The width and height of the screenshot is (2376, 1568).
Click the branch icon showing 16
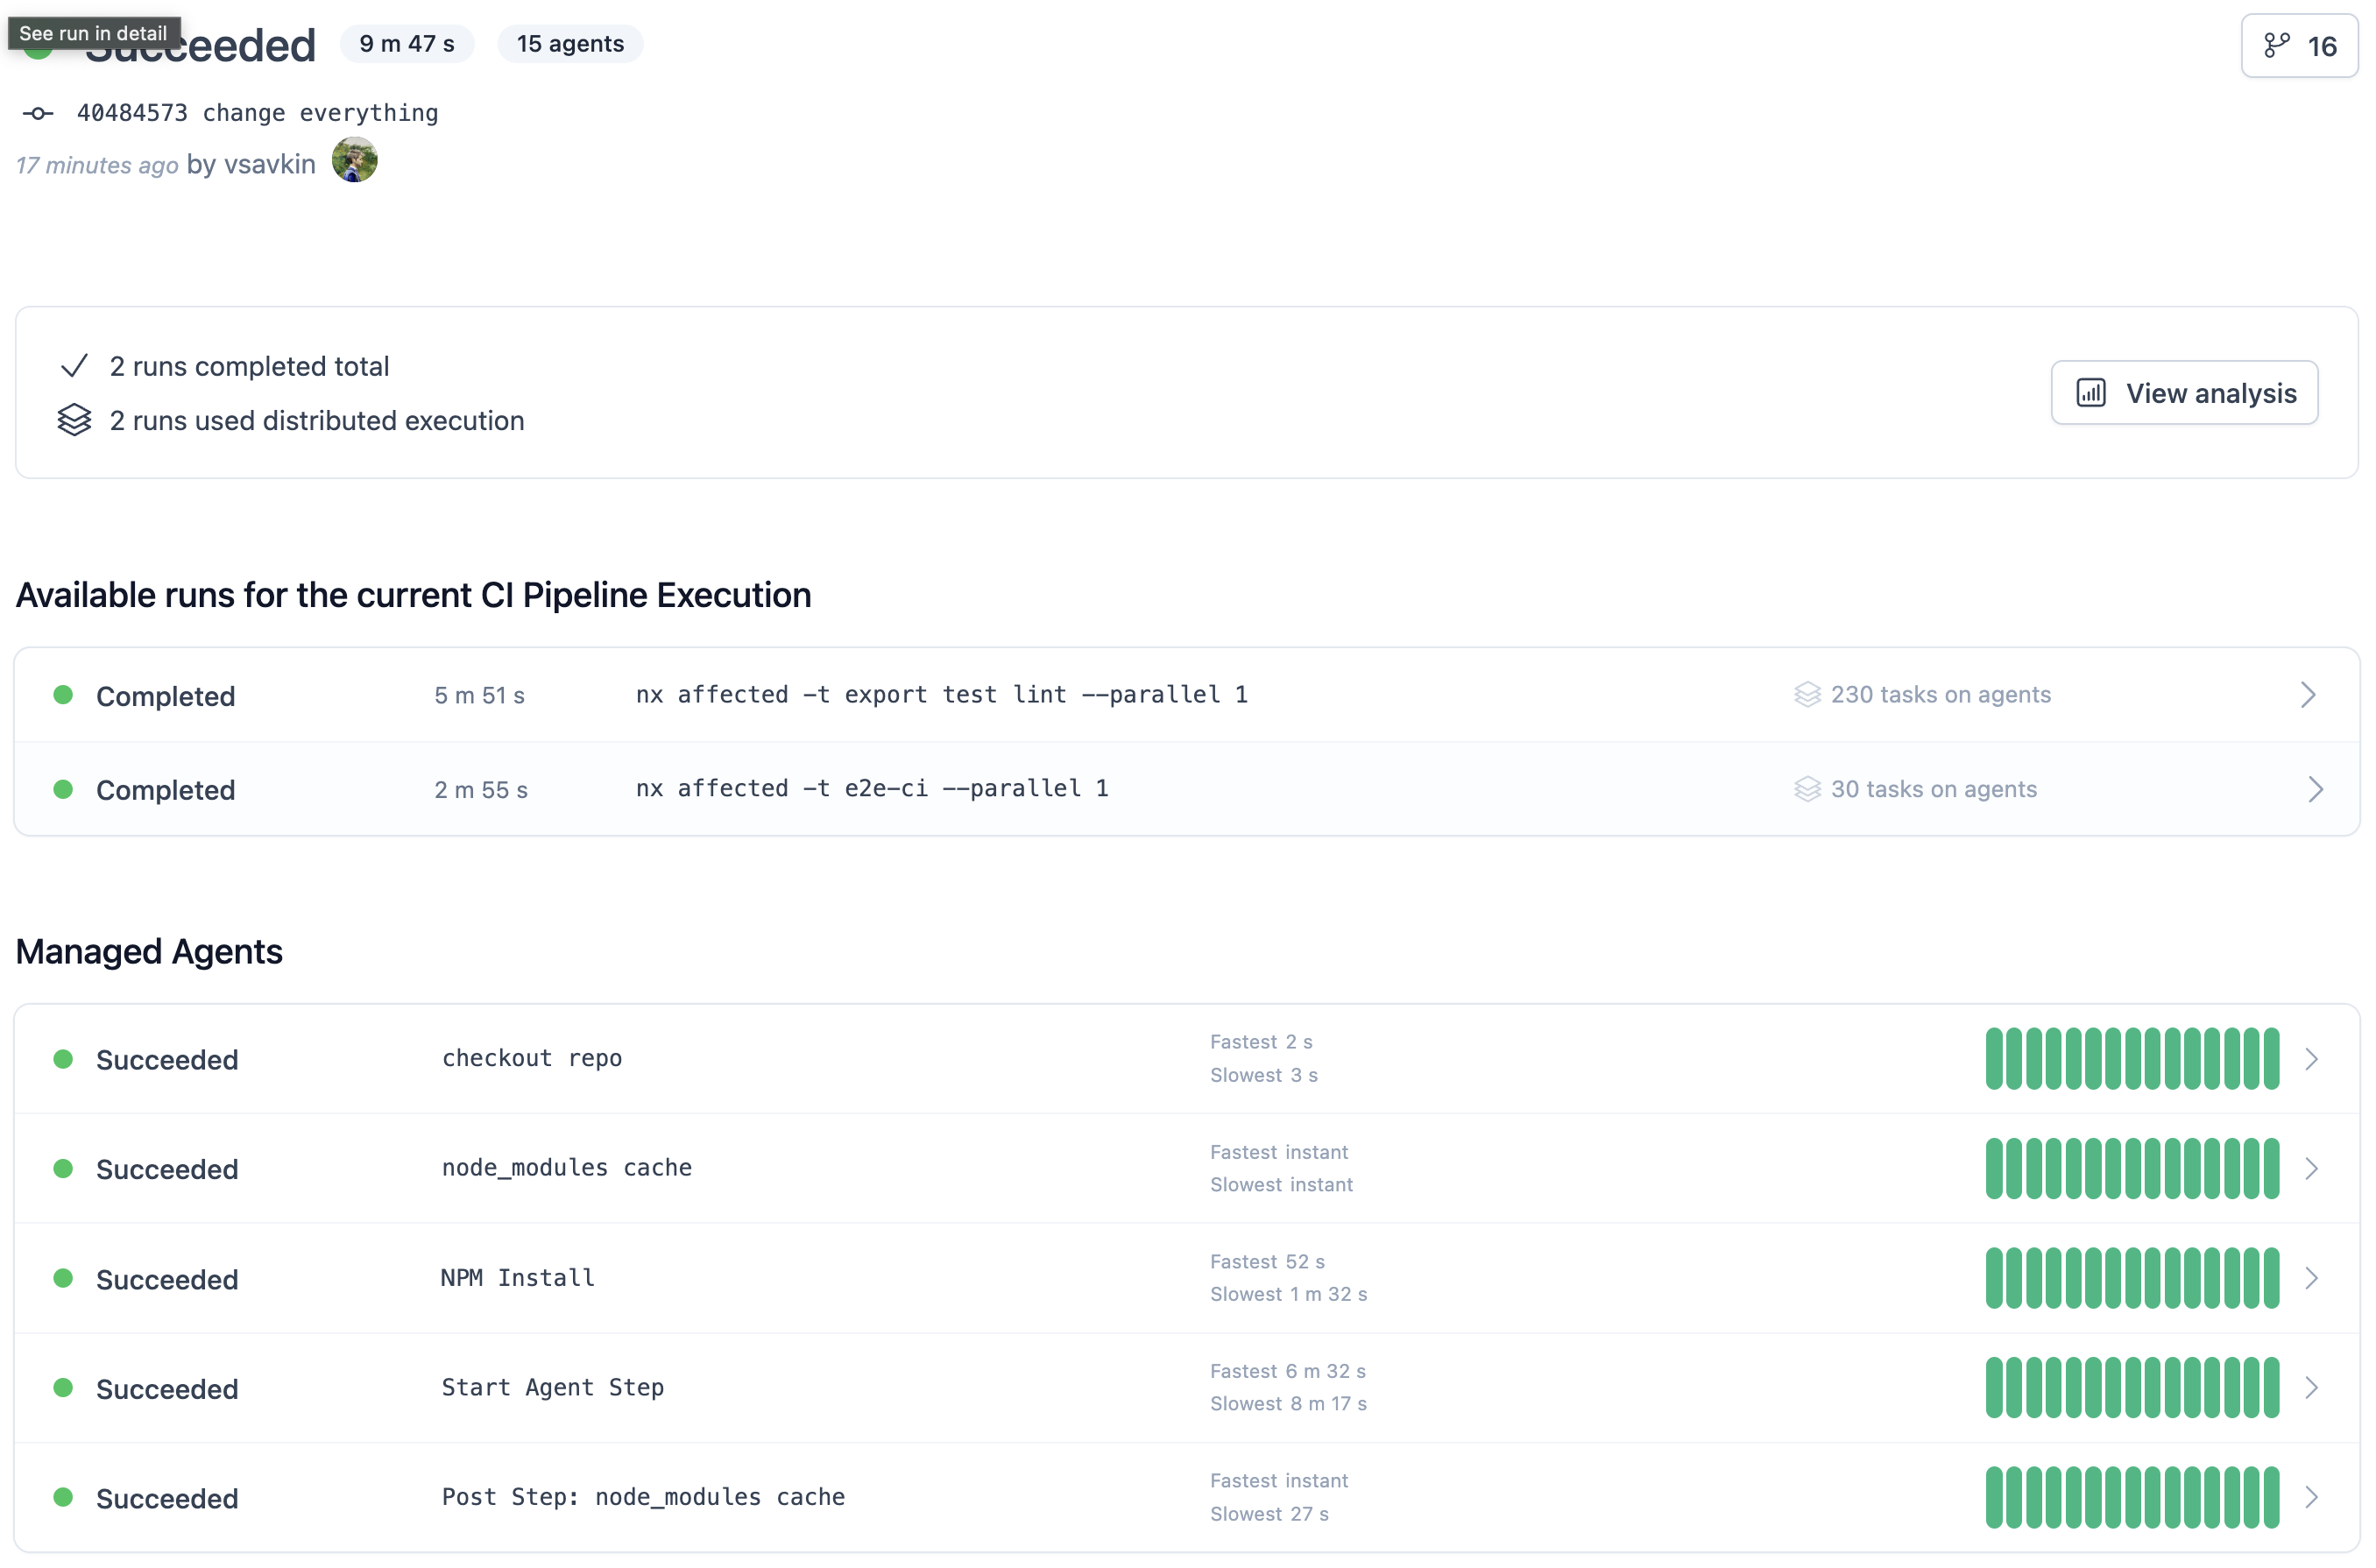(2276, 46)
